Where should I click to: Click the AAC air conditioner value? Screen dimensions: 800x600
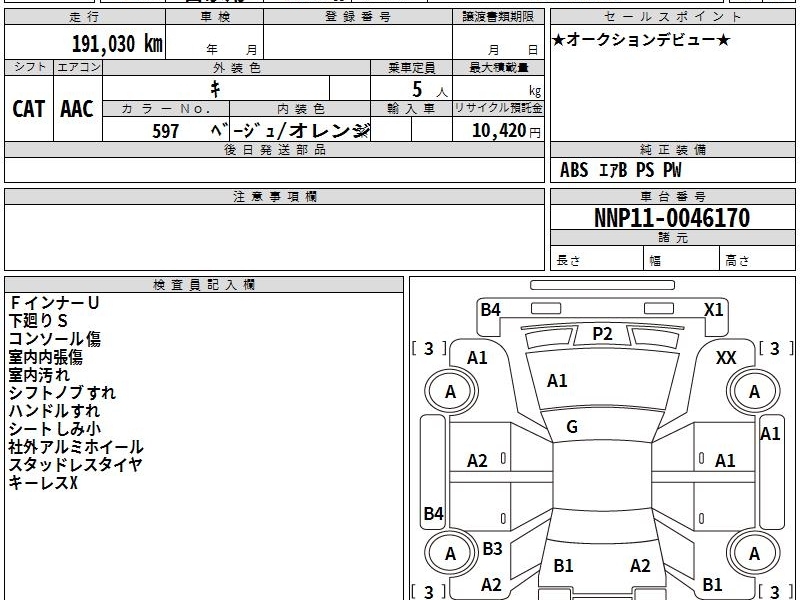coord(77,109)
